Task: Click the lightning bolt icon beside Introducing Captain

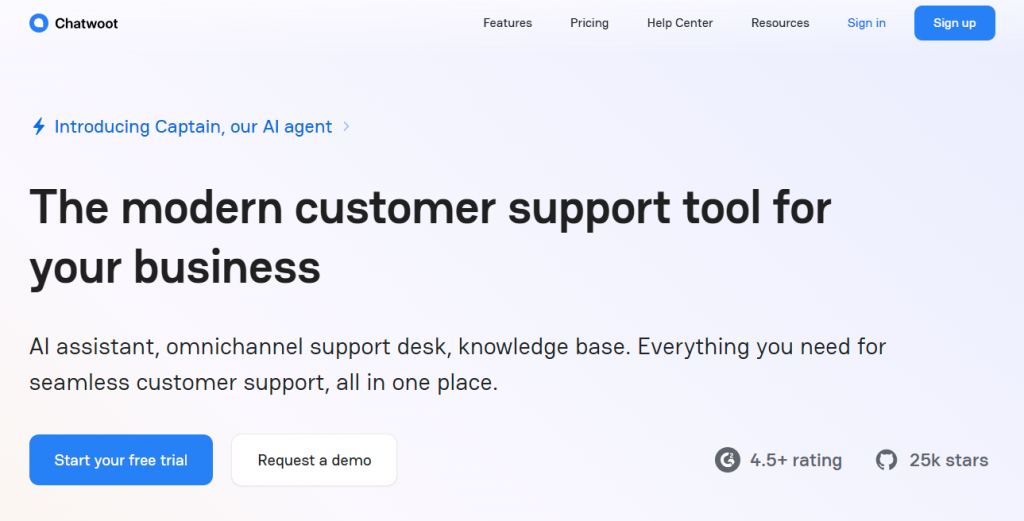Action: 39,126
